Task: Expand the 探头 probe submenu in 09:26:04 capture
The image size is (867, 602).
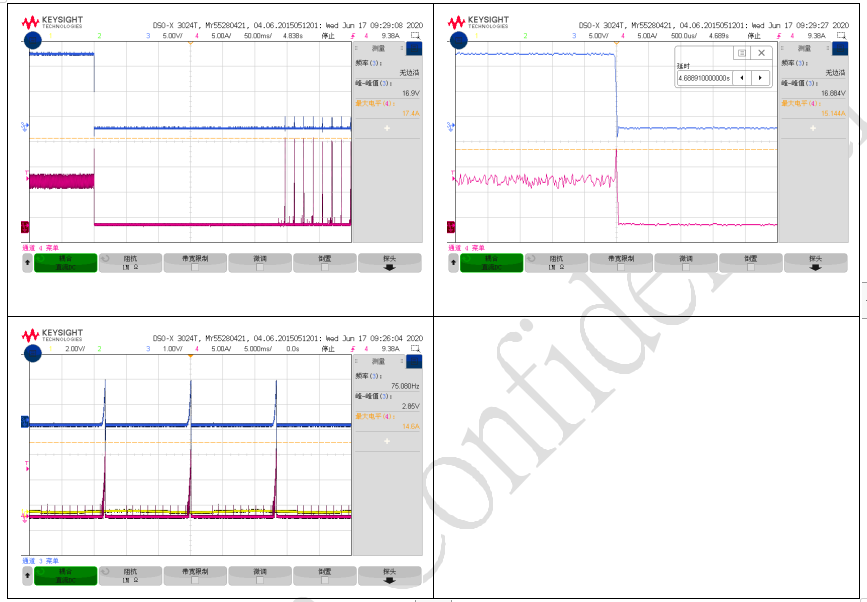Action: click(390, 576)
